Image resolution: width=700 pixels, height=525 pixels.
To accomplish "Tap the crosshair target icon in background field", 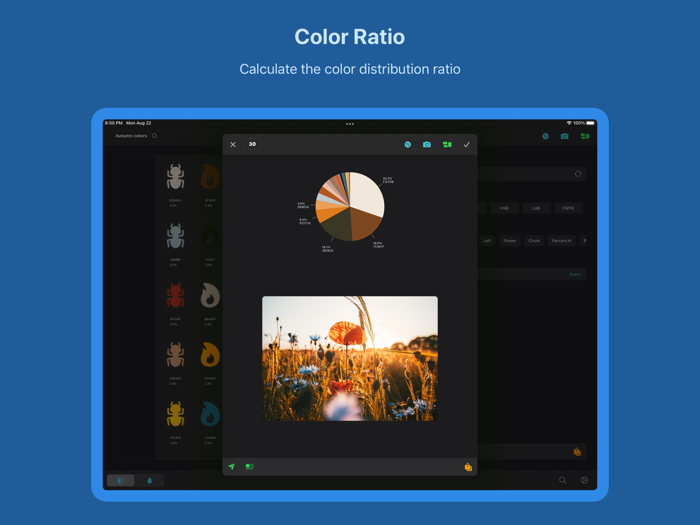I will [x=578, y=174].
